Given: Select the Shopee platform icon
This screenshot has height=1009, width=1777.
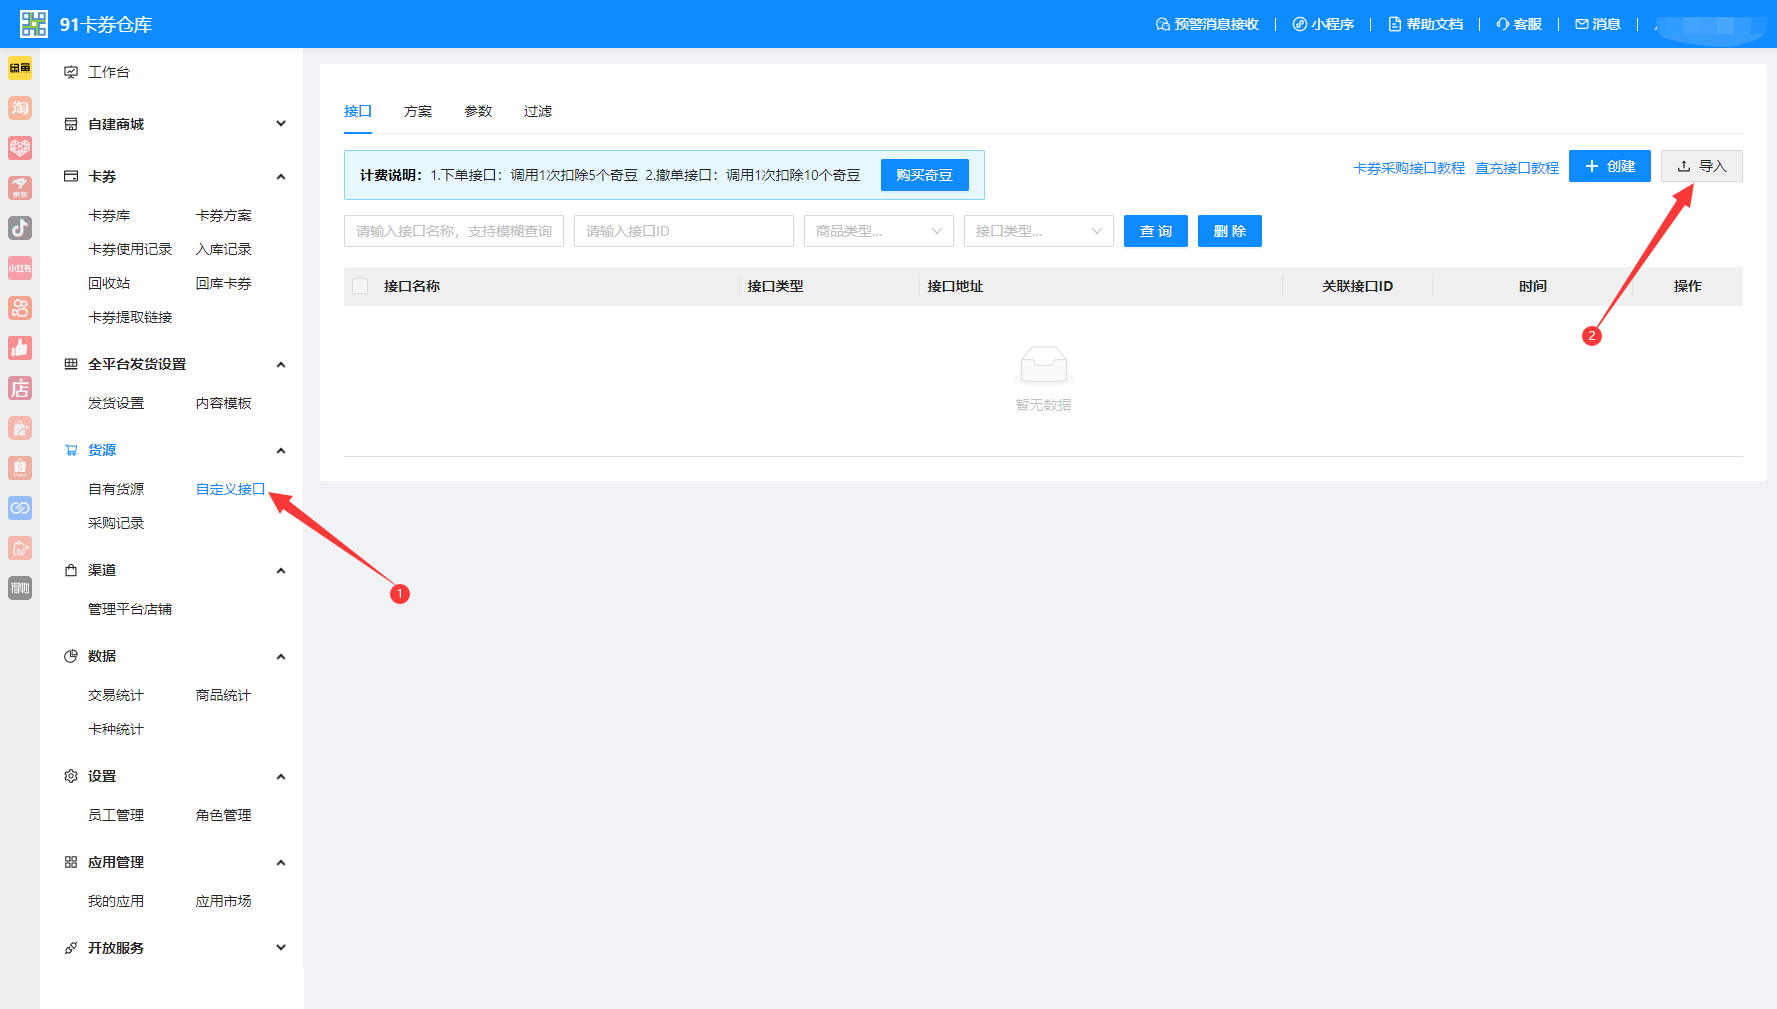Looking at the screenshot, I should pos(20,468).
